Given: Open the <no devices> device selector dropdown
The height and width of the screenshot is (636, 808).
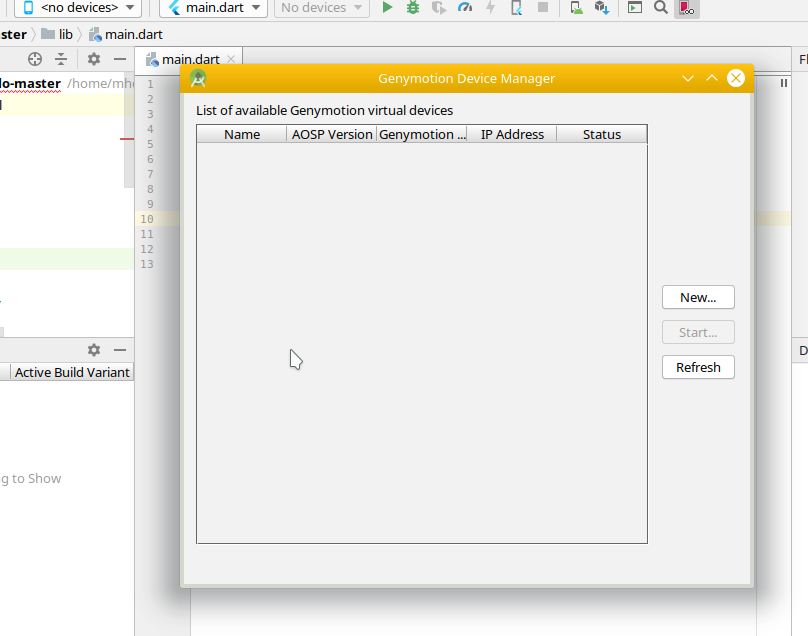Looking at the screenshot, I should click(x=79, y=8).
